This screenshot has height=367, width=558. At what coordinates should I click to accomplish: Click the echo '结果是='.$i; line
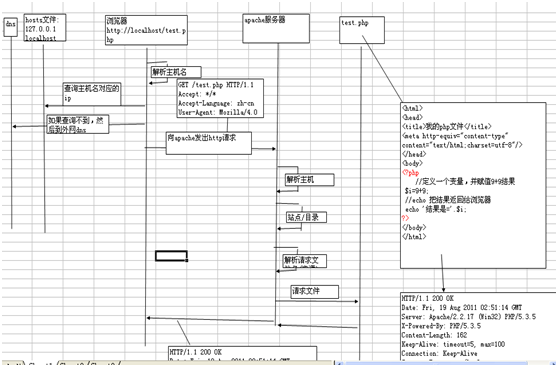click(x=436, y=209)
